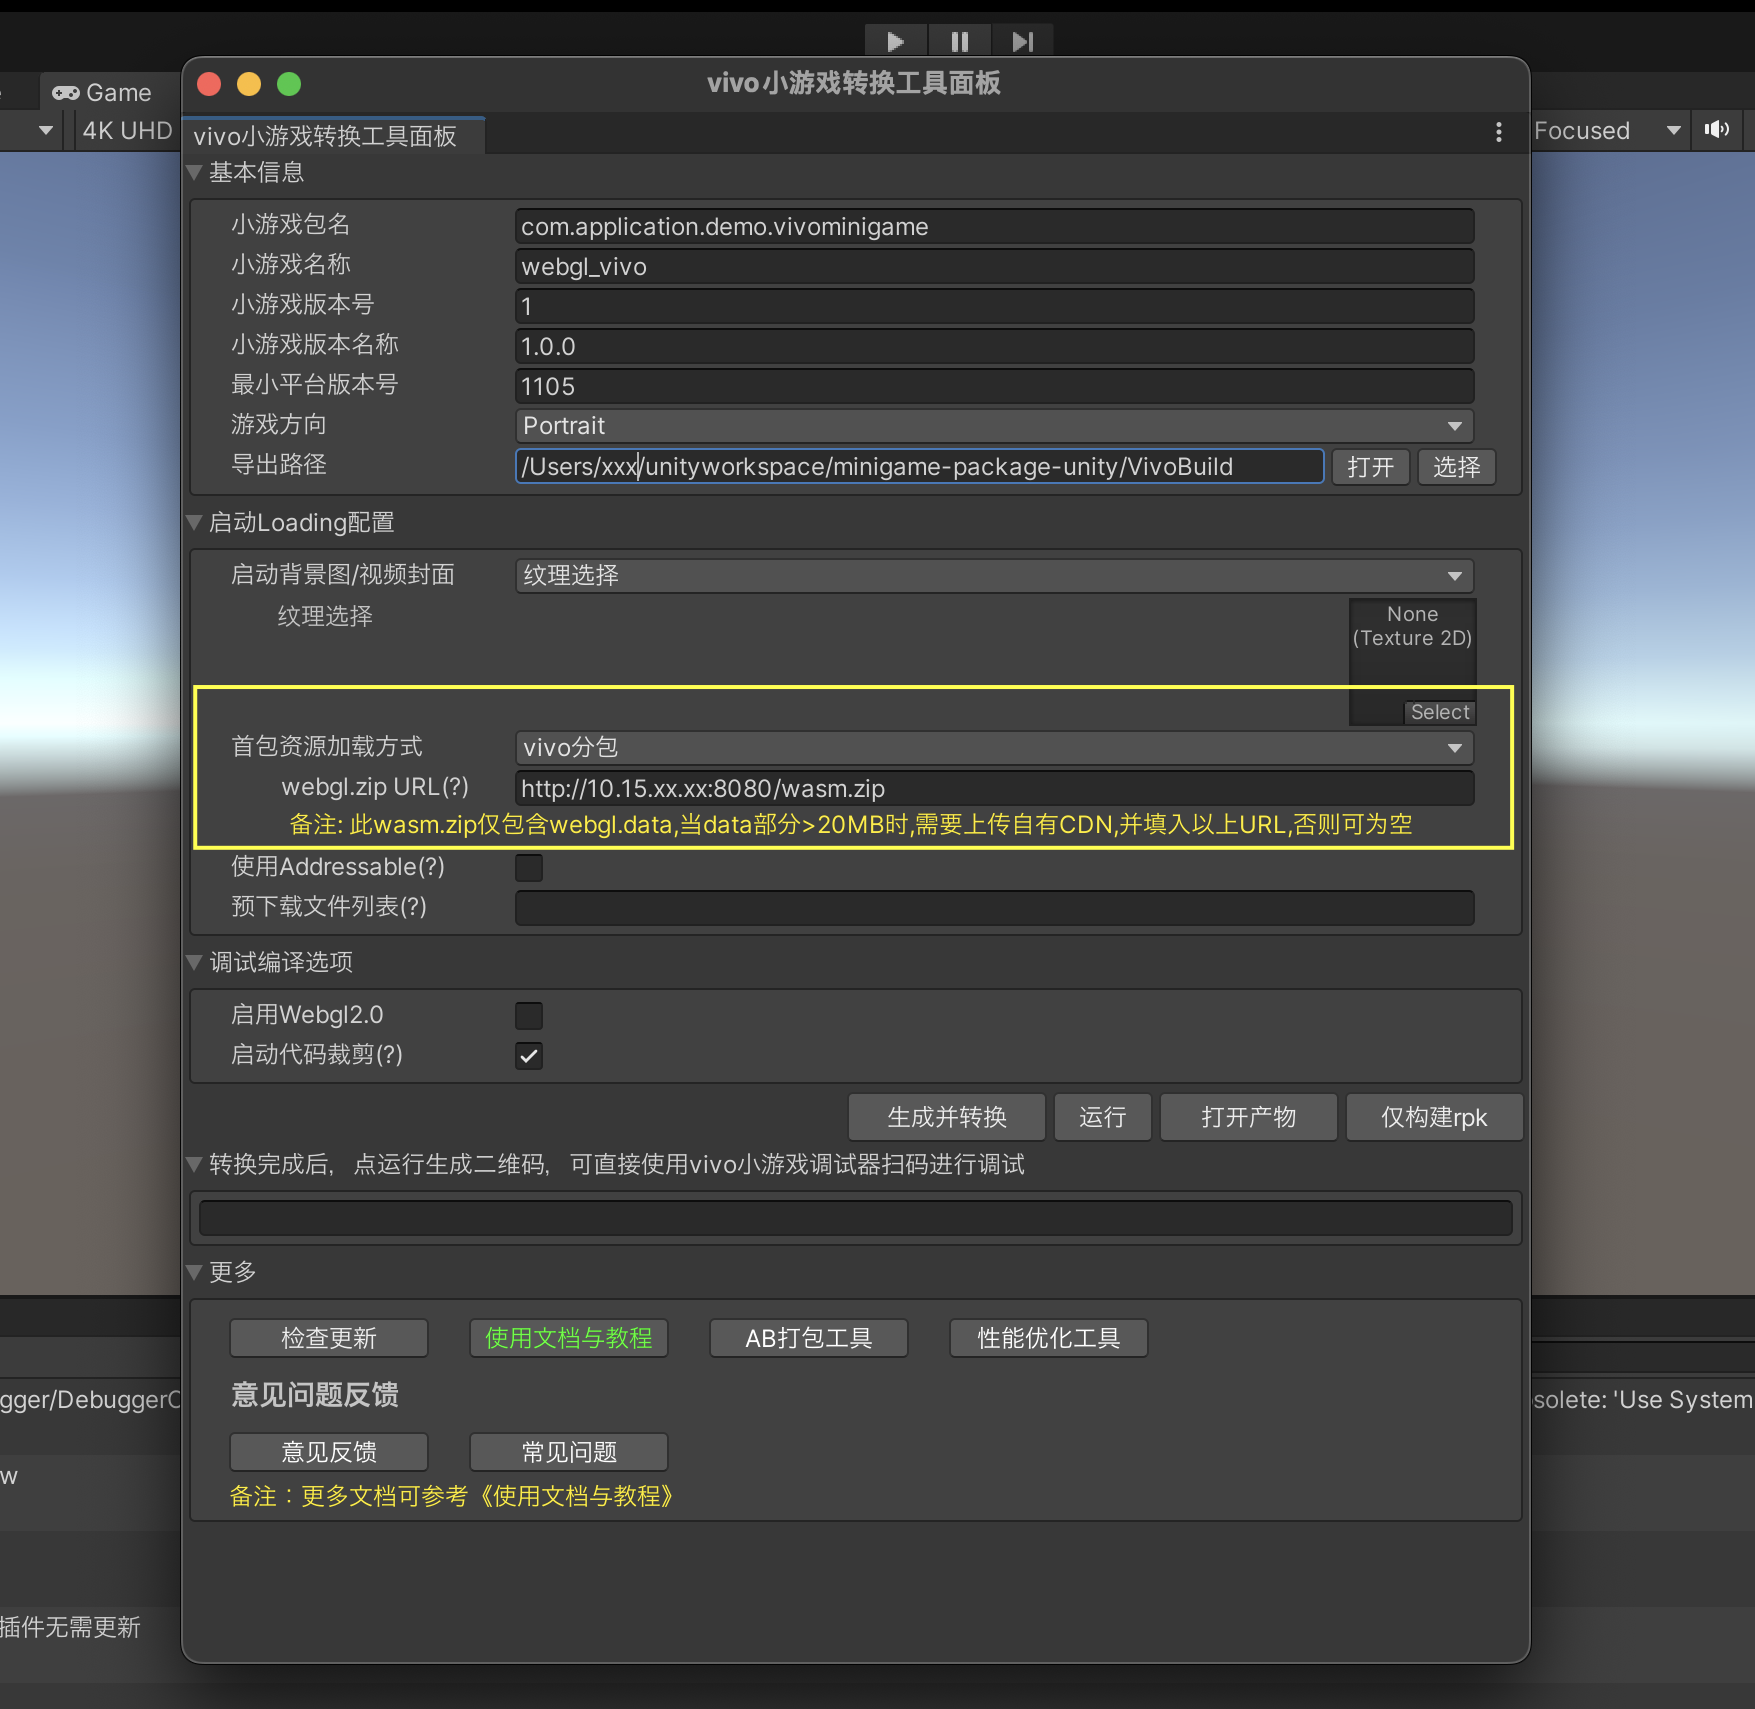Image resolution: width=1755 pixels, height=1709 pixels.
Task: Edit the webgl.zip URL field
Action: click(x=994, y=788)
